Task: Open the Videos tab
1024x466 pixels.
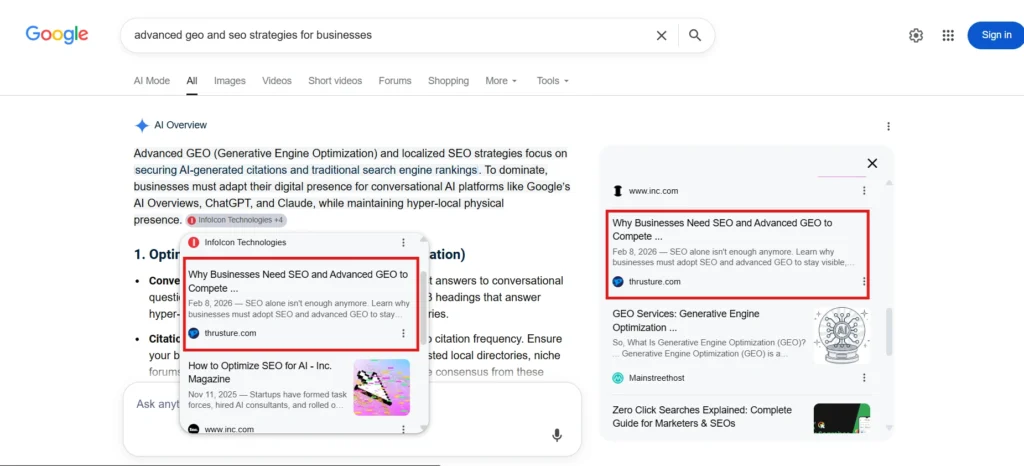Action: [277, 81]
